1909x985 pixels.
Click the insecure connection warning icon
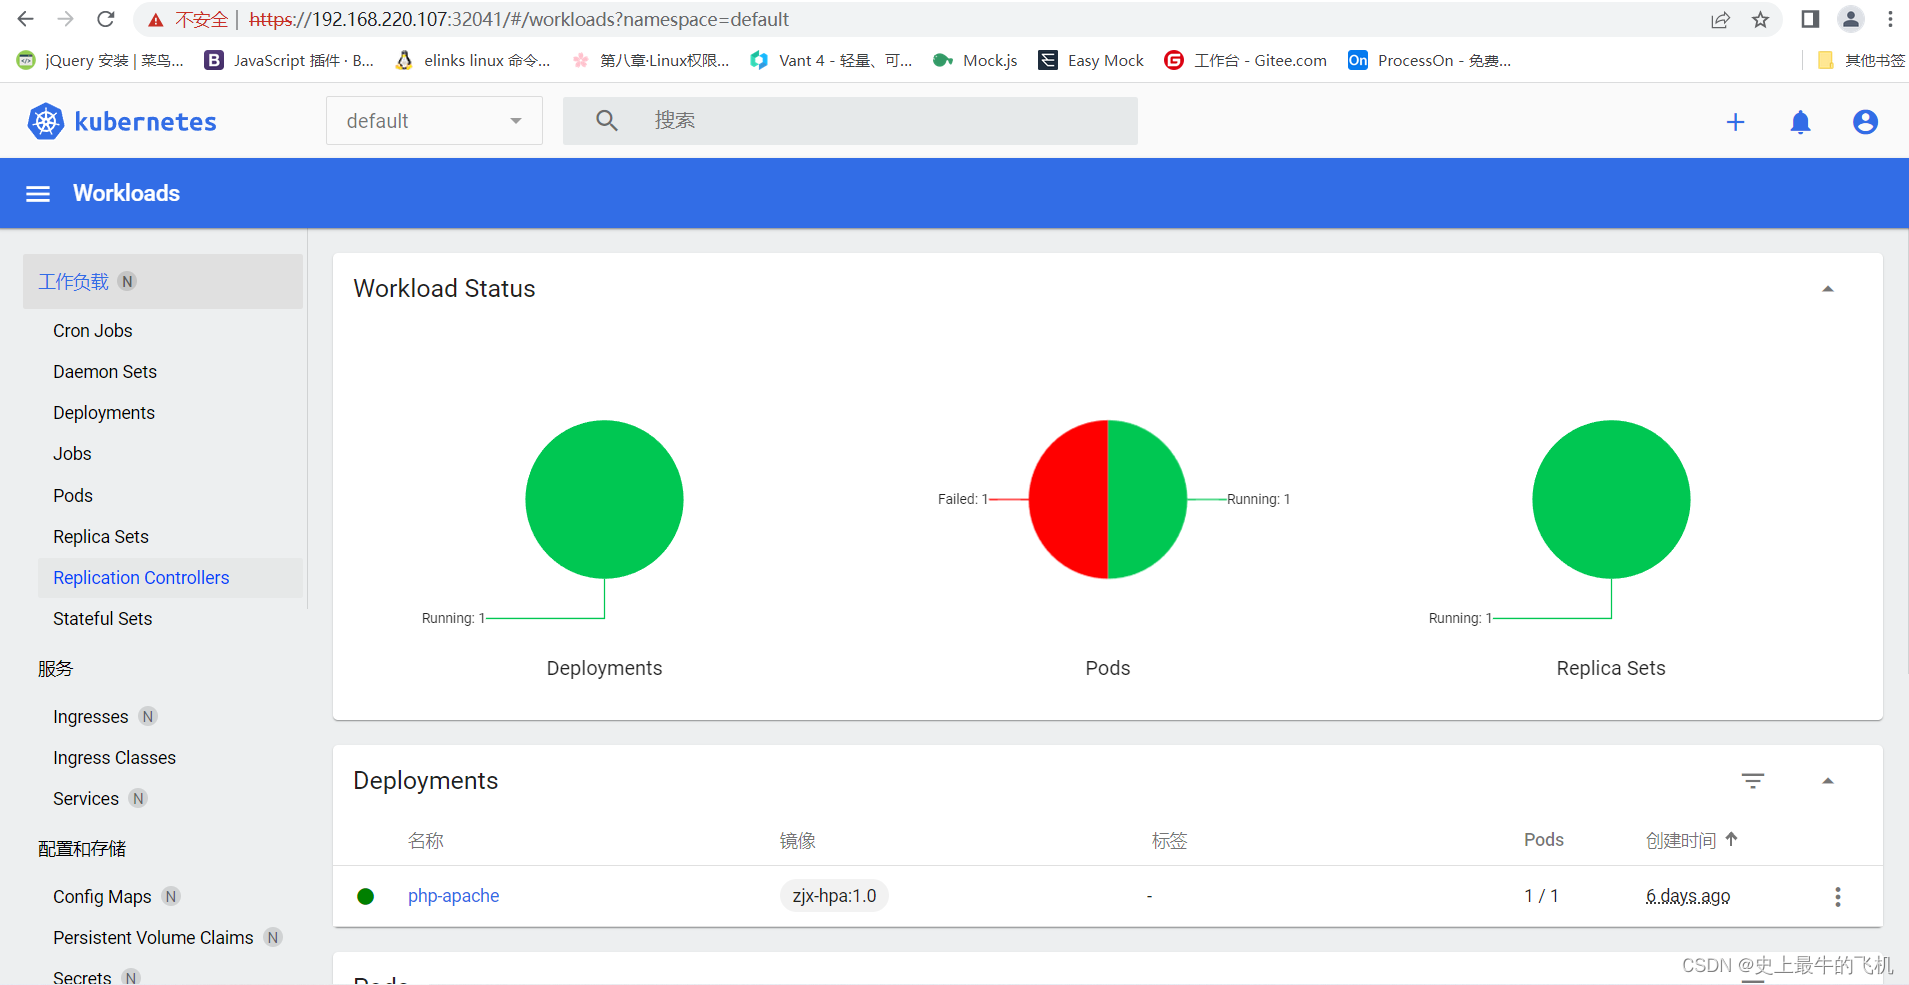[156, 20]
